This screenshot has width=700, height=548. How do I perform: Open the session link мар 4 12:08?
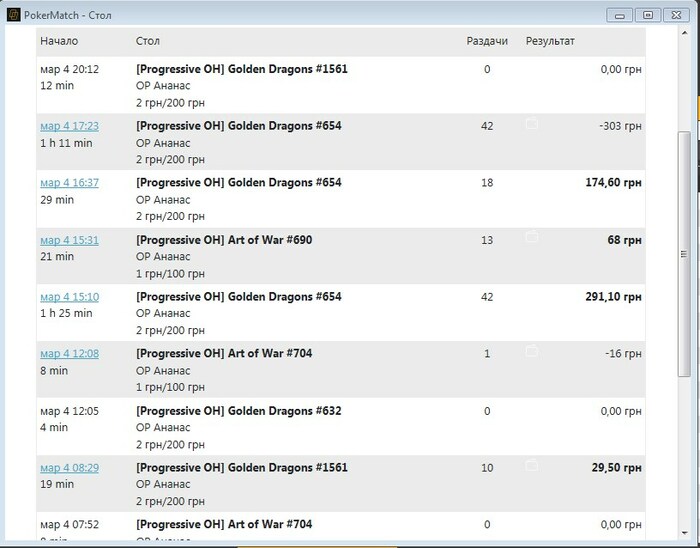coord(70,354)
